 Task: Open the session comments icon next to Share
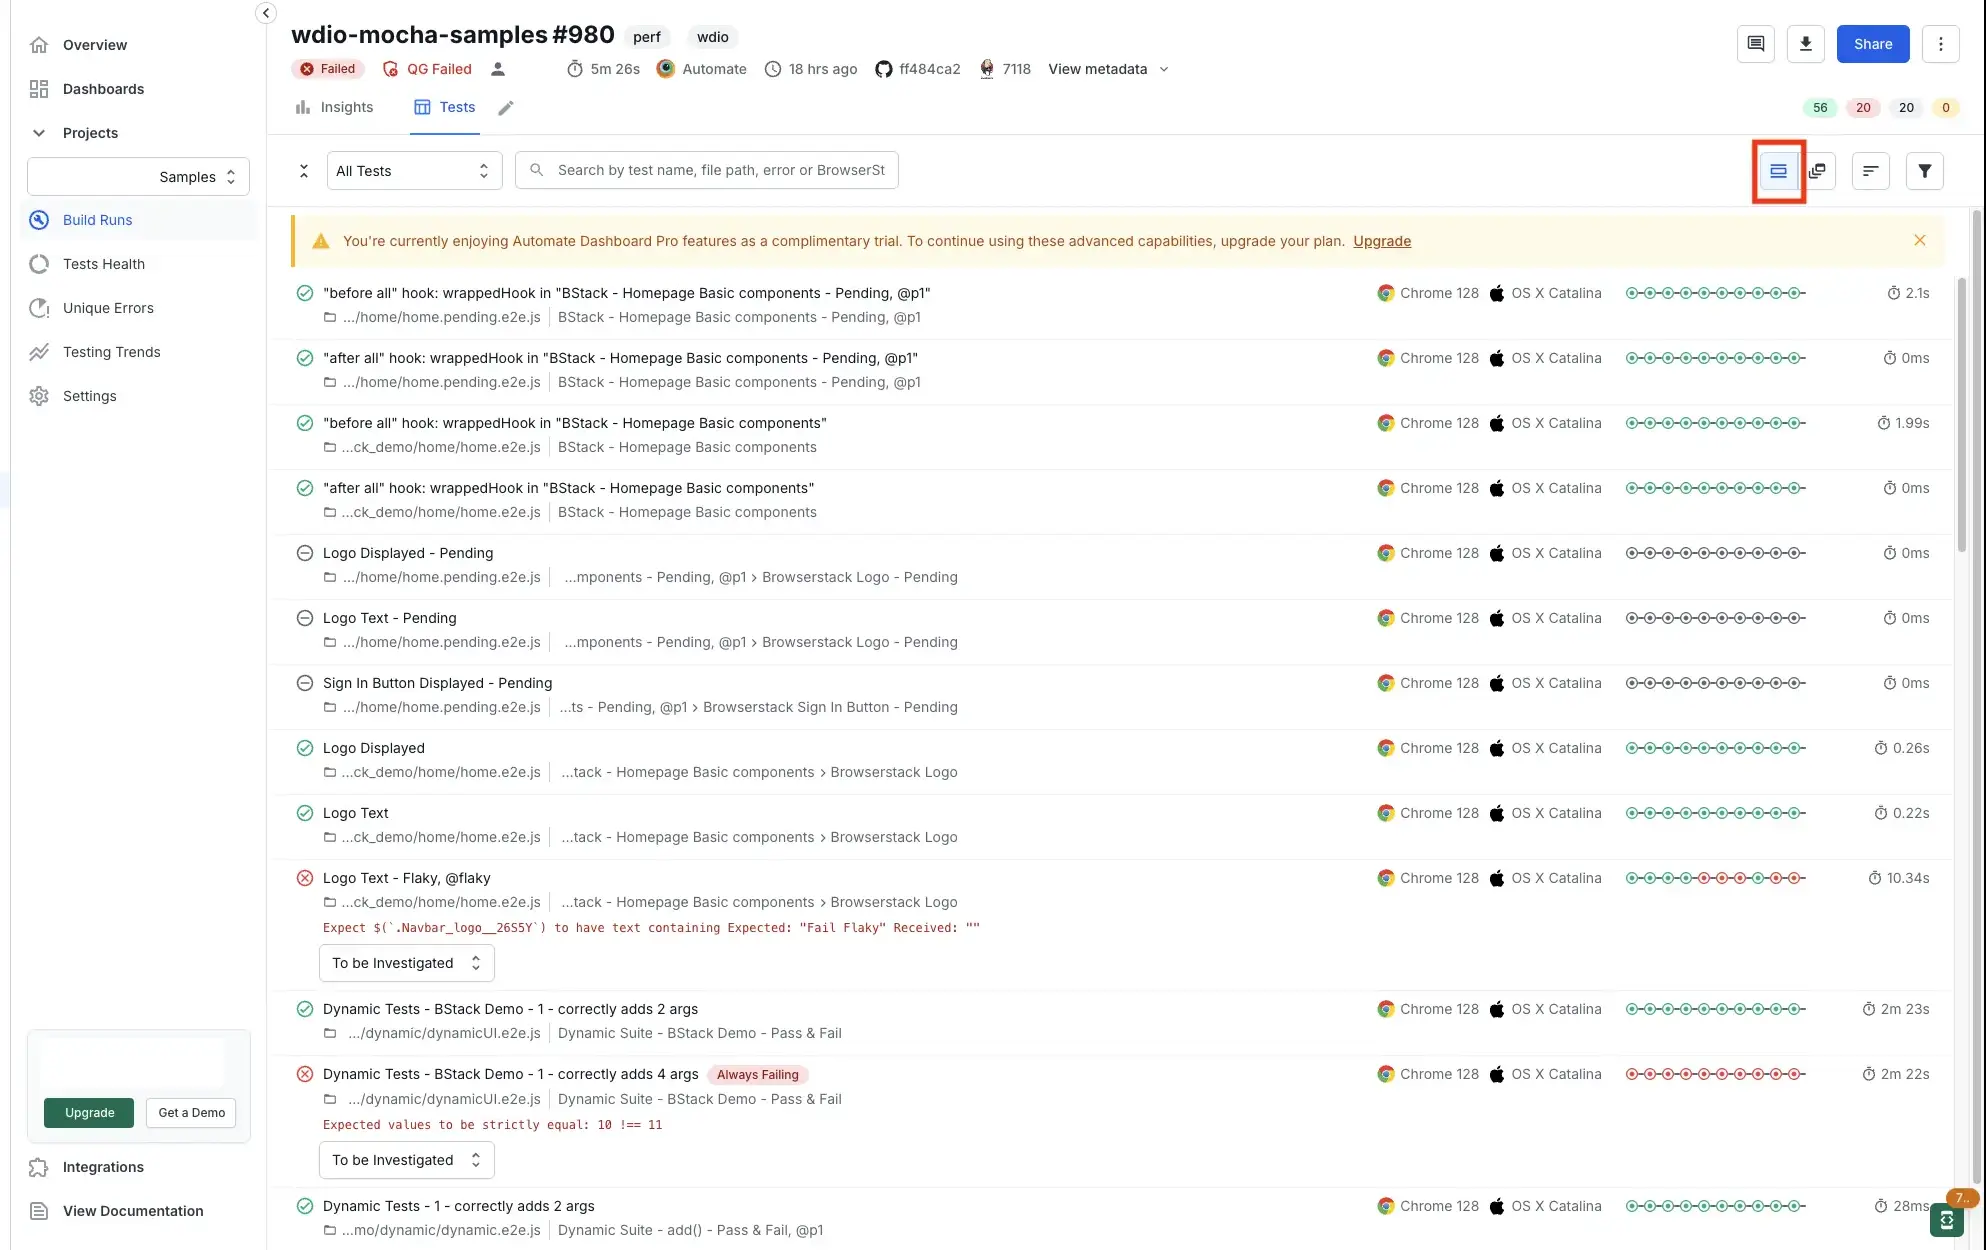click(x=1755, y=43)
